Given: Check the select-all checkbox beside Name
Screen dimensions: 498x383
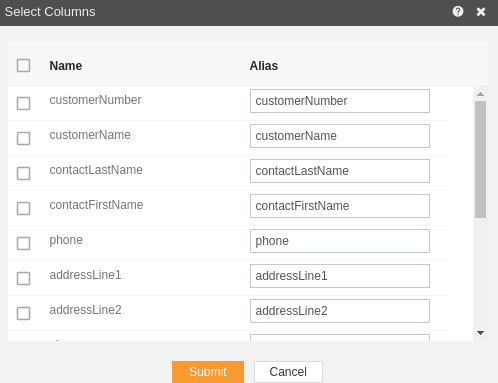Looking at the screenshot, I should click(23, 65).
